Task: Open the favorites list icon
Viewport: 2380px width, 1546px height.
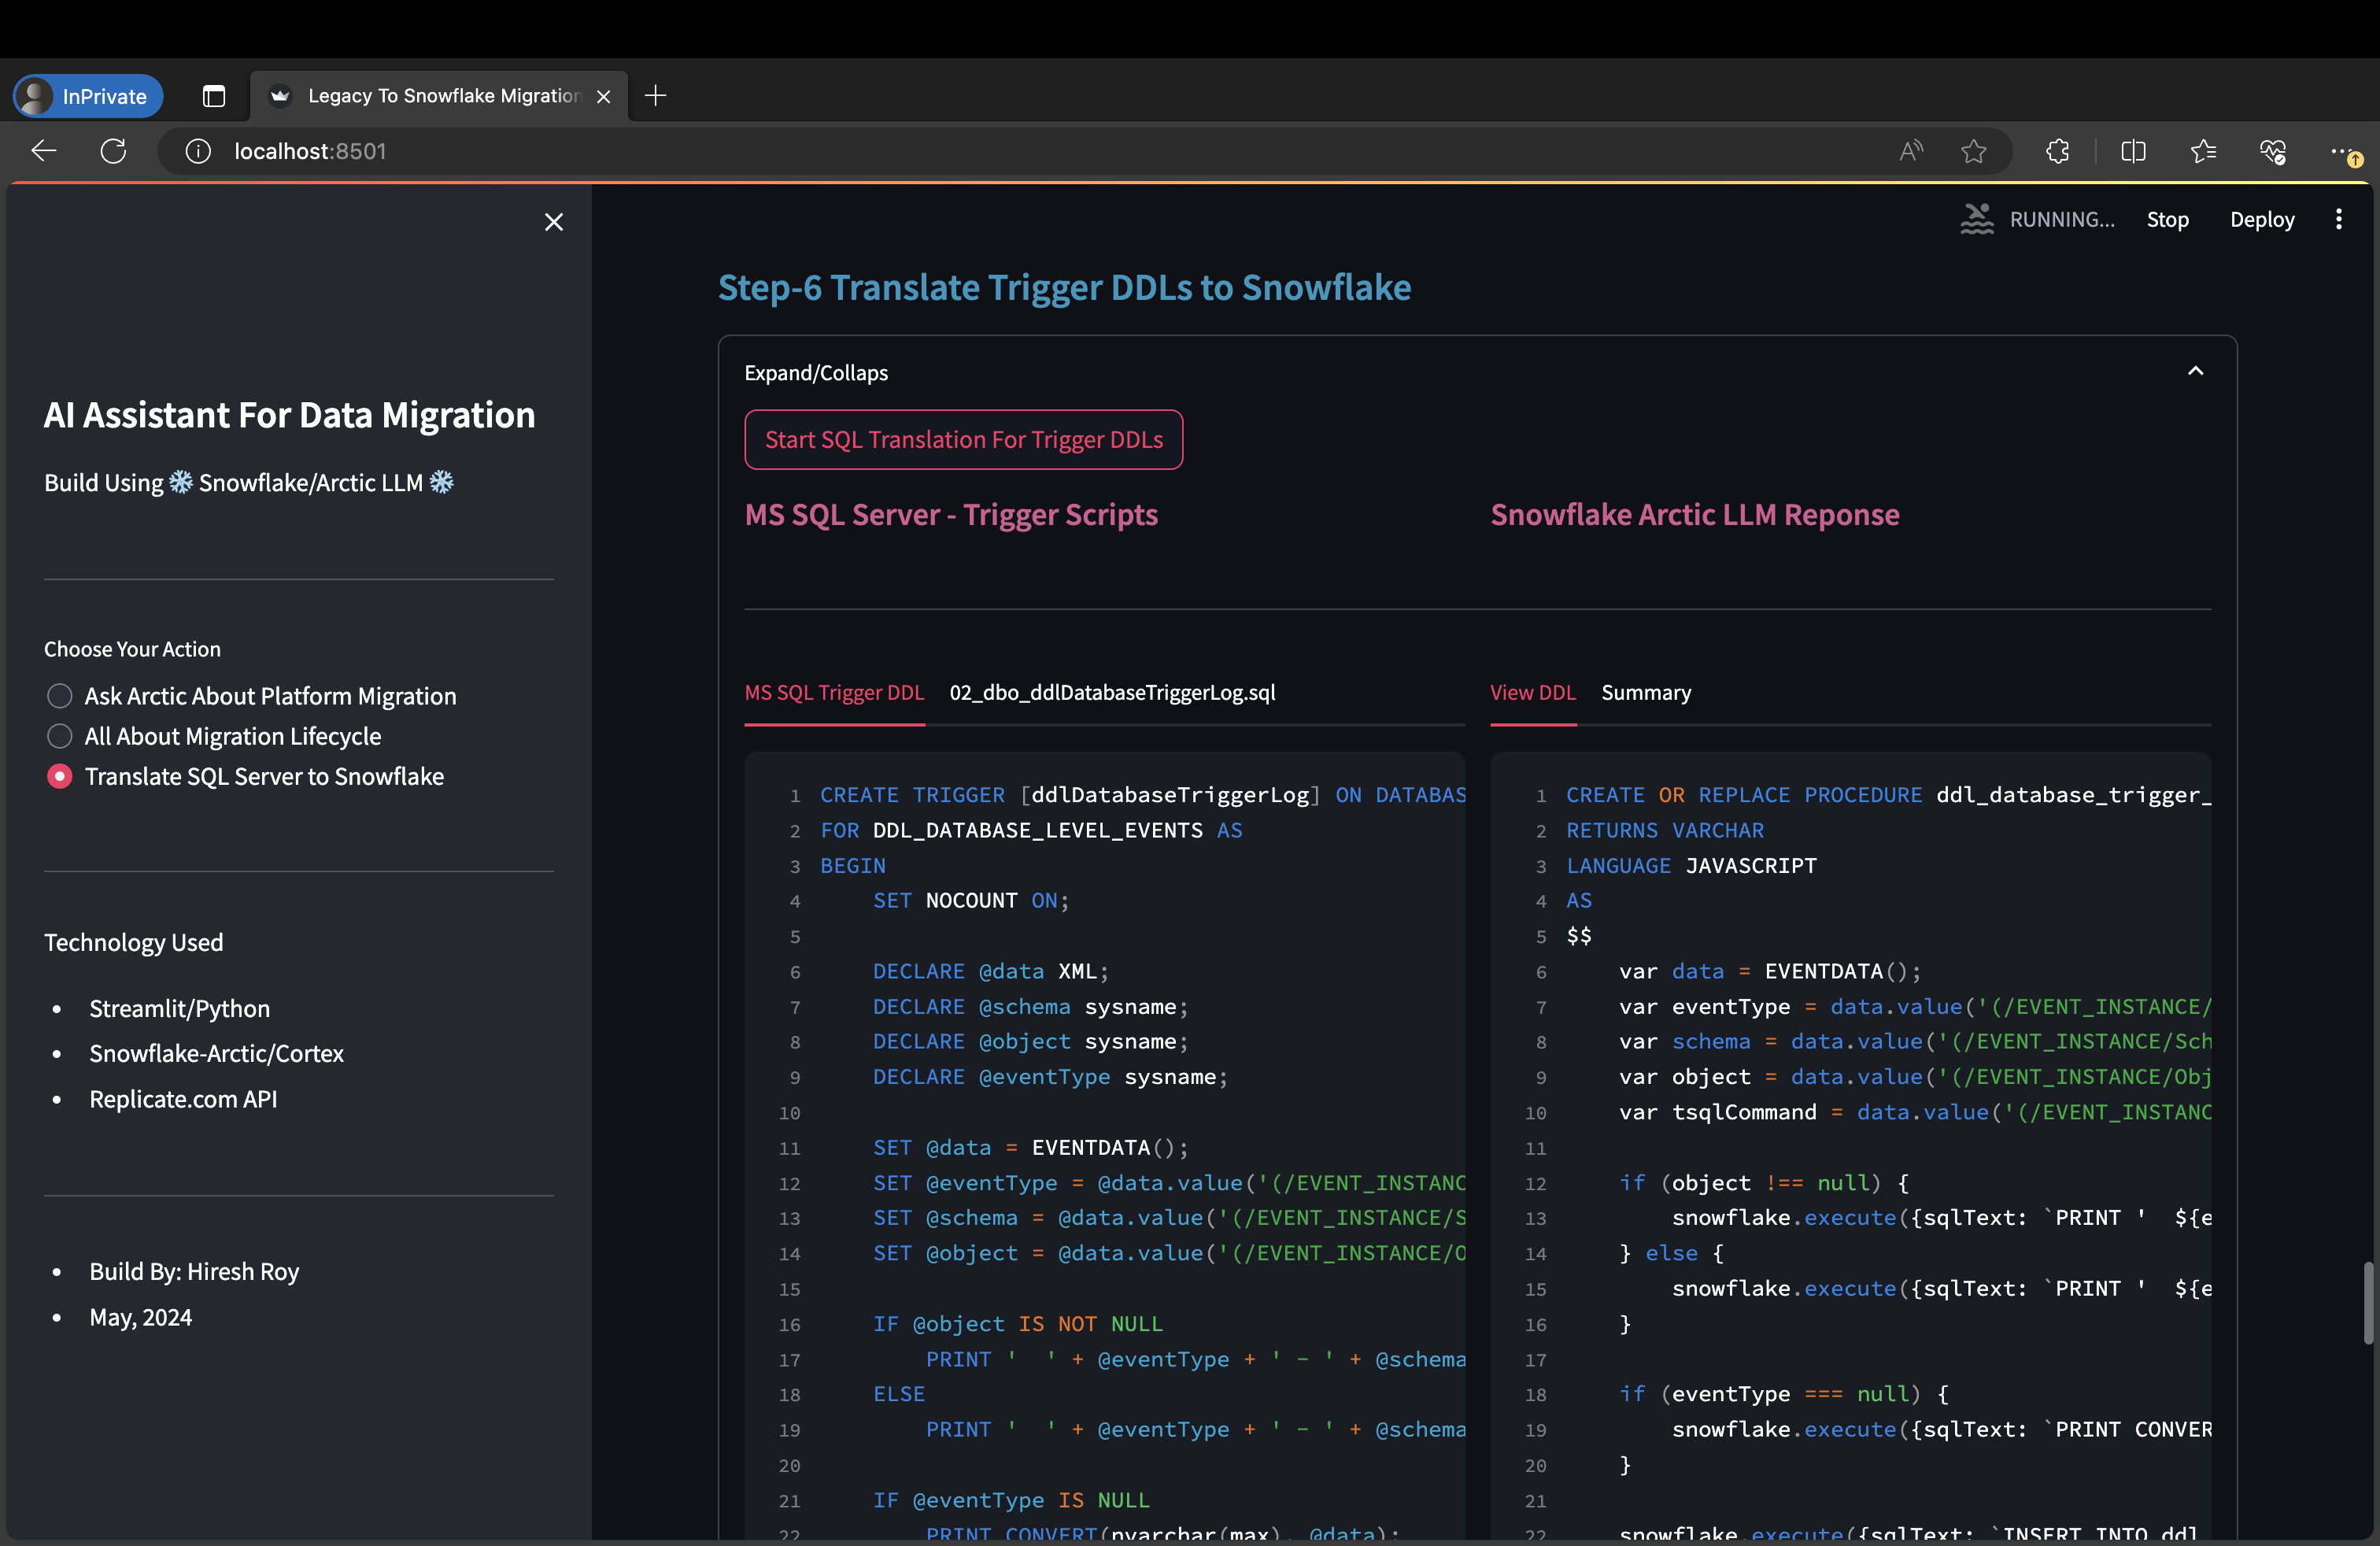Action: (x=2203, y=151)
